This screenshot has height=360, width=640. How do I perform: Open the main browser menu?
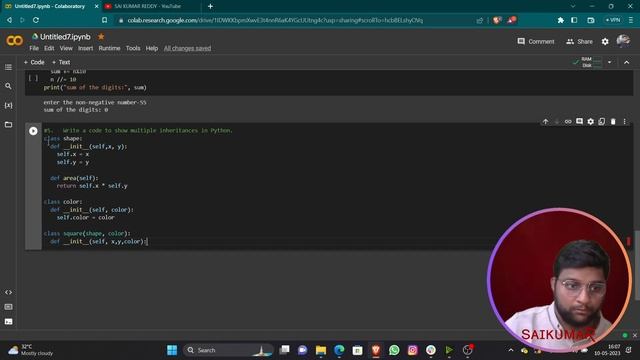631,20
